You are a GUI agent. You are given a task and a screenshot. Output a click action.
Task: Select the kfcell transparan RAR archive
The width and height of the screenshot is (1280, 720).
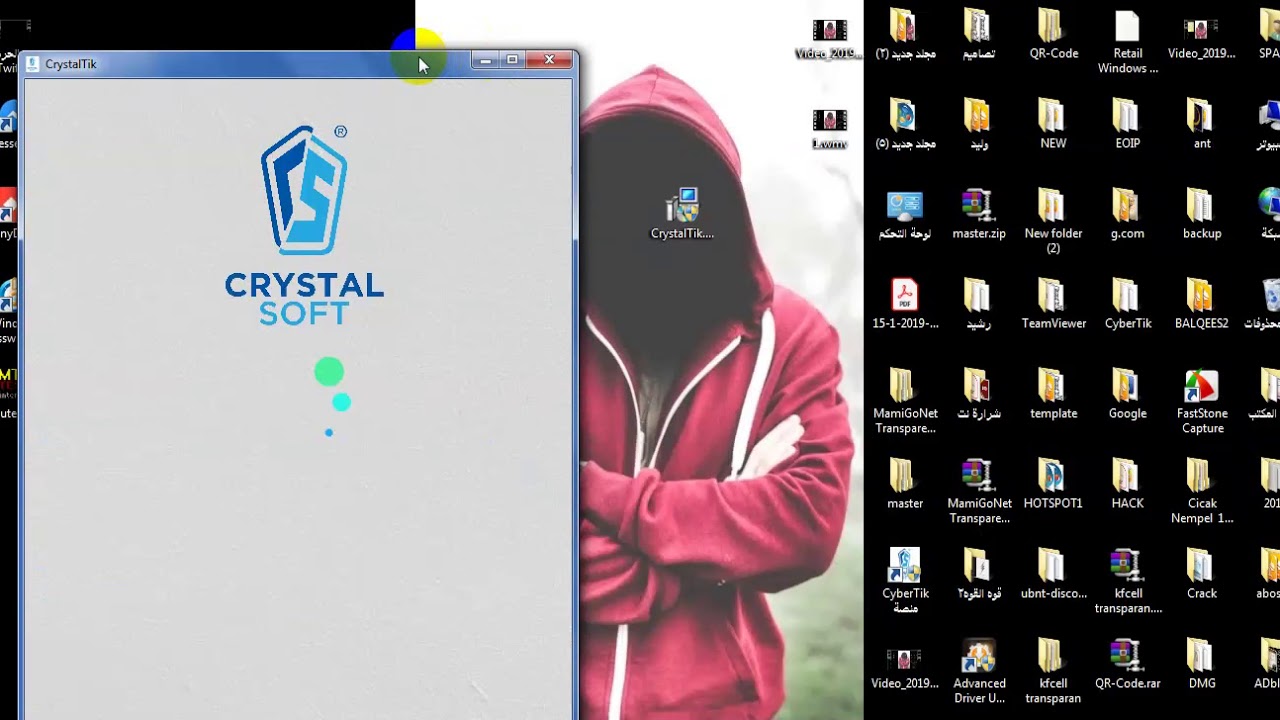pyautogui.click(x=1127, y=582)
